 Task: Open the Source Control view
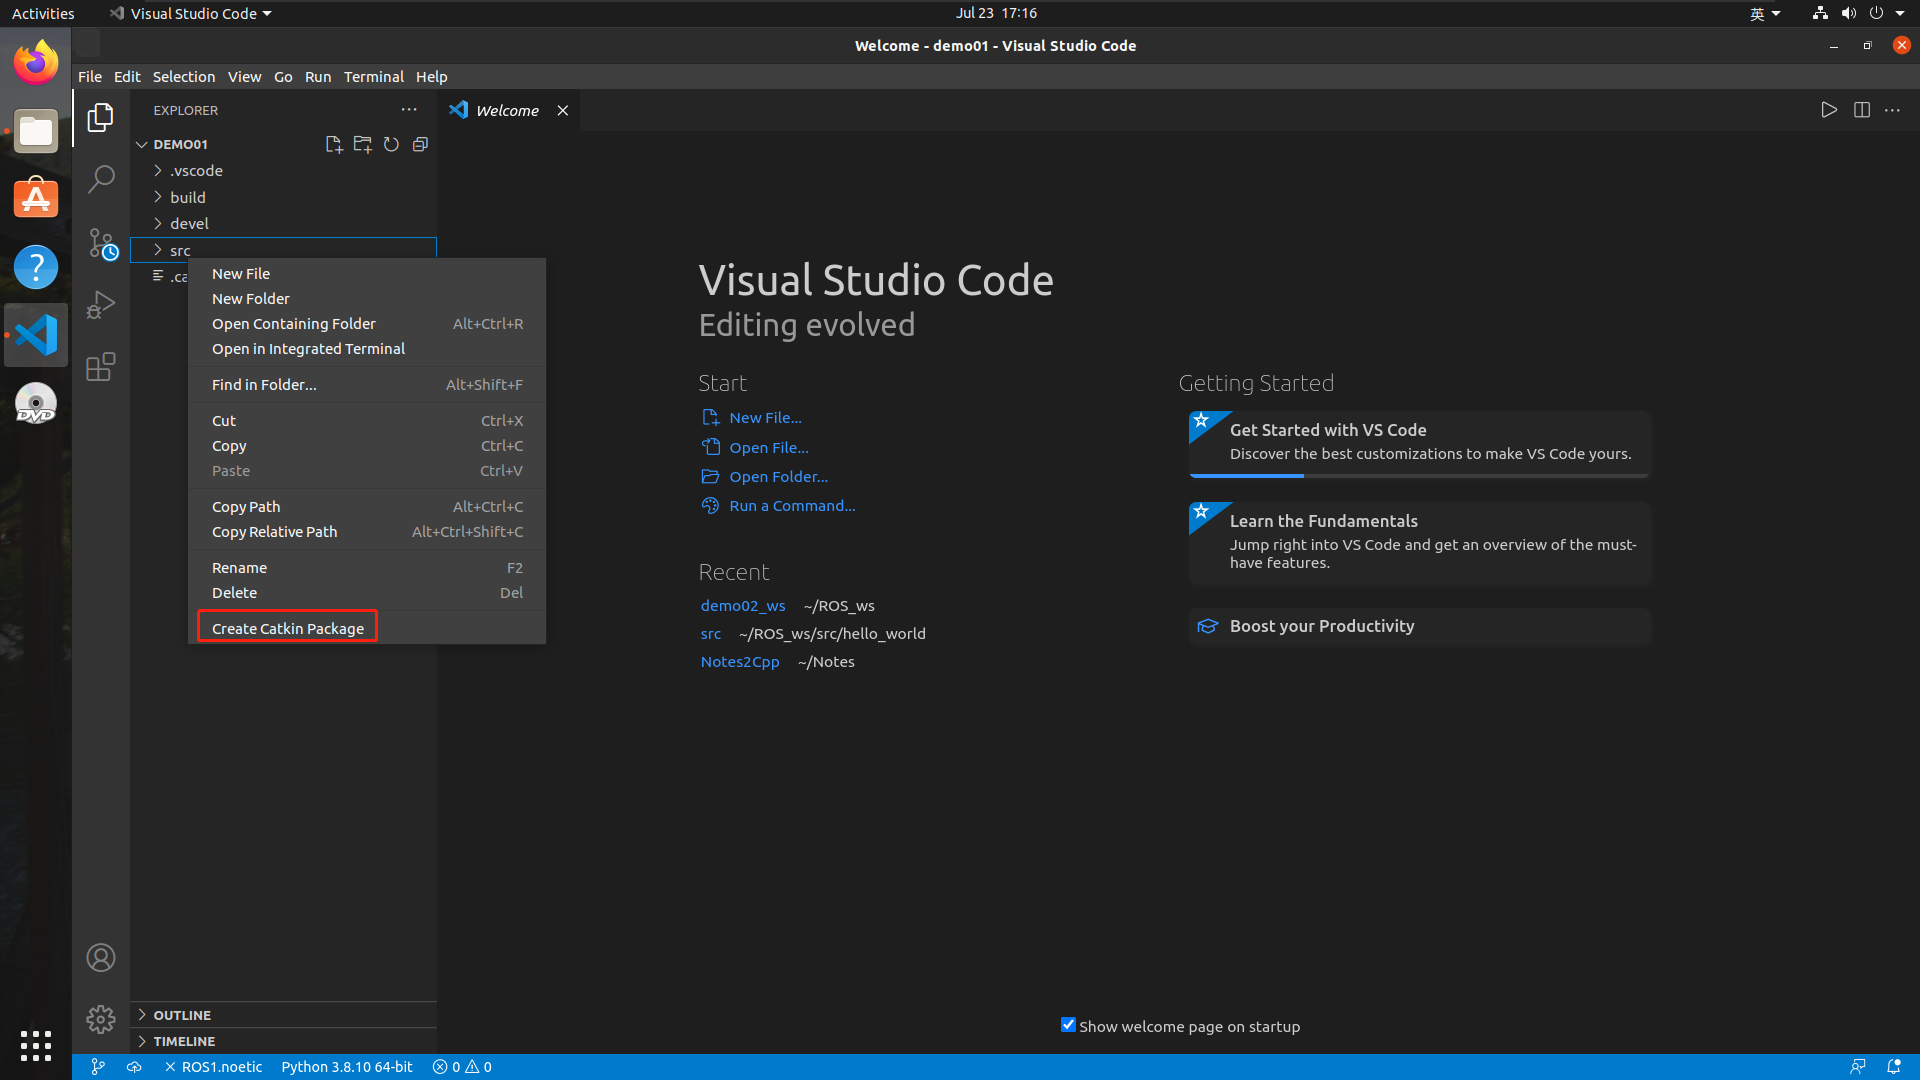101,243
